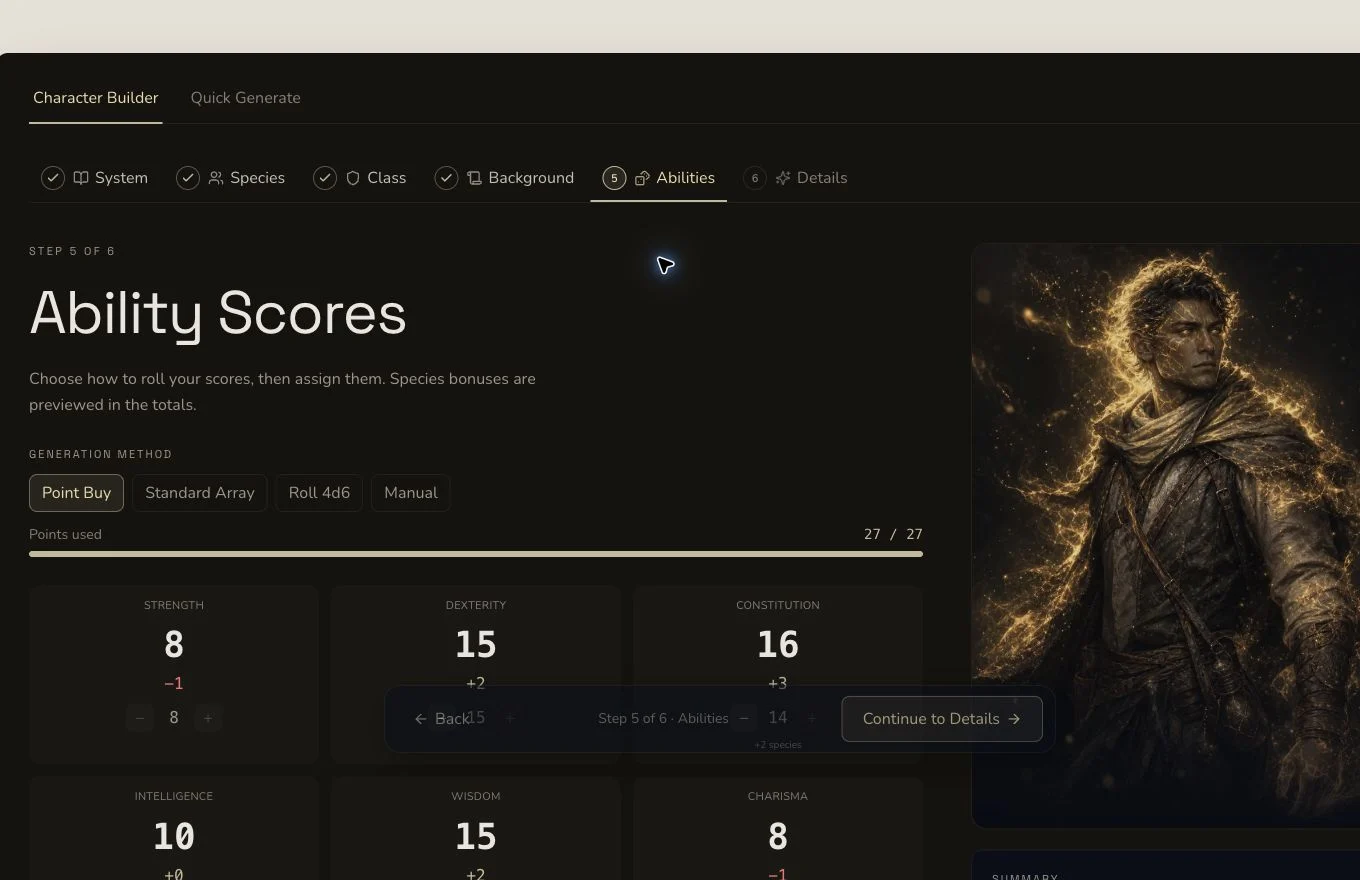Pick Manual generation method
1360x880 pixels.
[411, 493]
